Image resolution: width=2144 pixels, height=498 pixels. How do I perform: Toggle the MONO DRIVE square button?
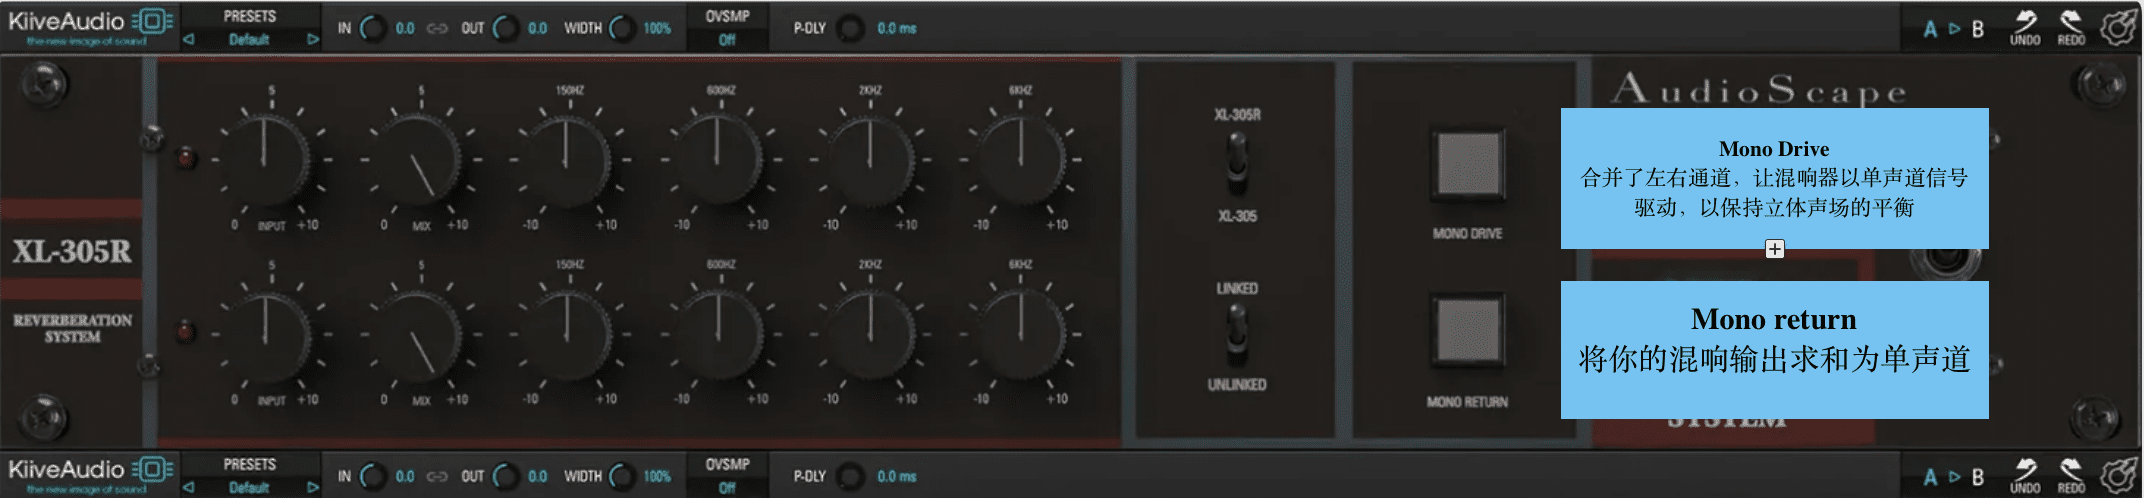pos(1468,164)
